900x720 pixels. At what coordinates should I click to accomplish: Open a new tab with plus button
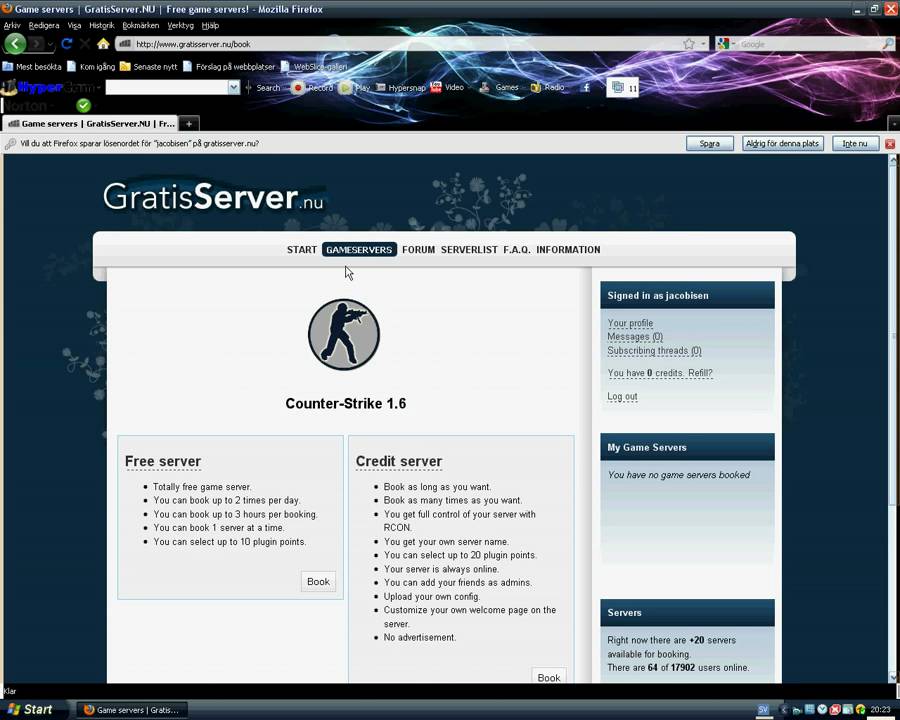(x=189, y=123)
